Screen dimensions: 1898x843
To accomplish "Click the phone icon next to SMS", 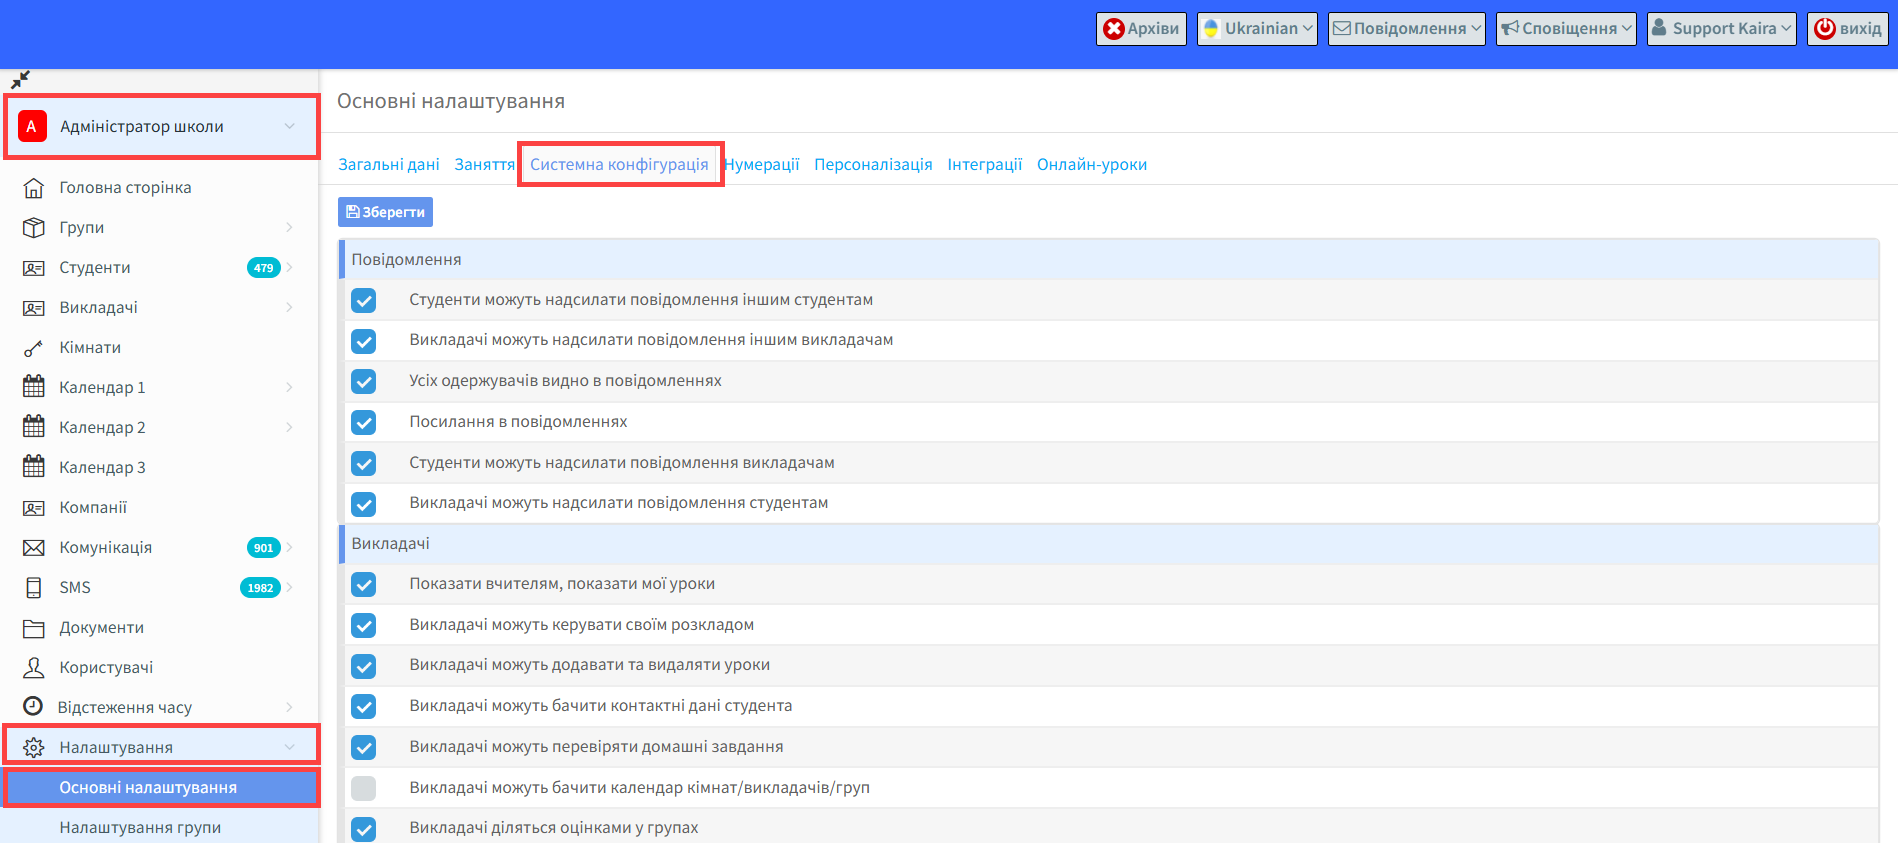I will [x=34, y=588].
